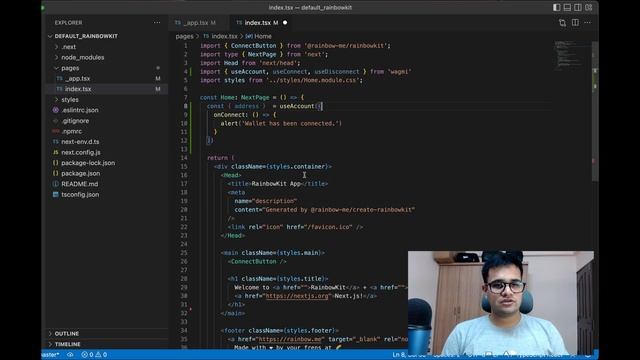Place cursor on line number 13

pyautogui.click(x=184, y=149)
